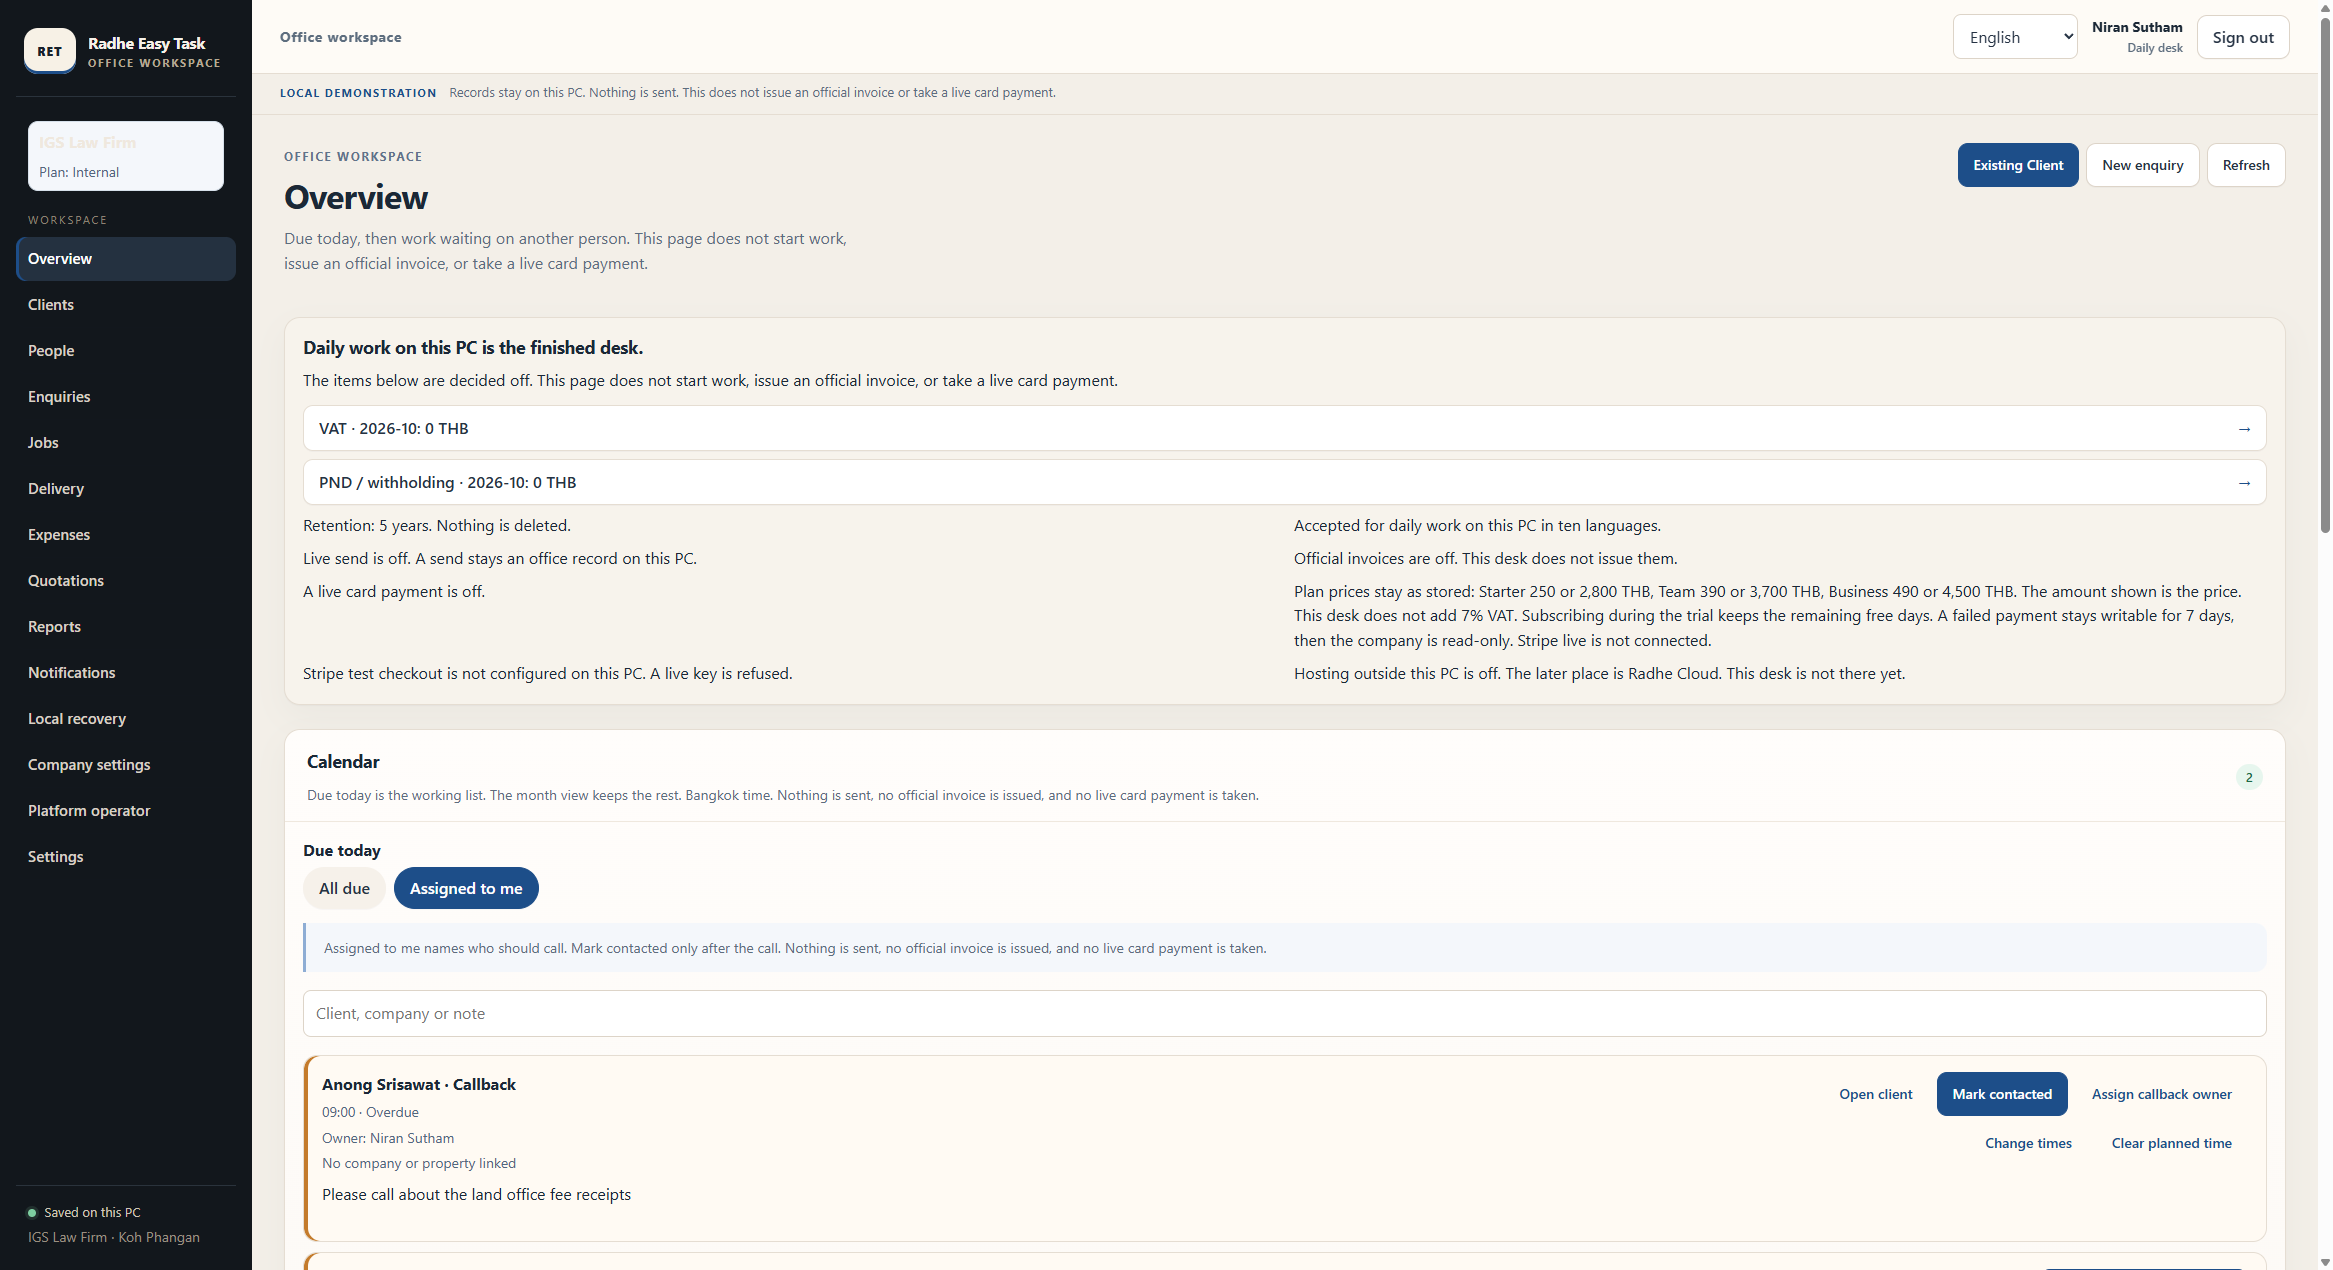Show the Notifications page
2333x1270 pixels.
[126, 673]
